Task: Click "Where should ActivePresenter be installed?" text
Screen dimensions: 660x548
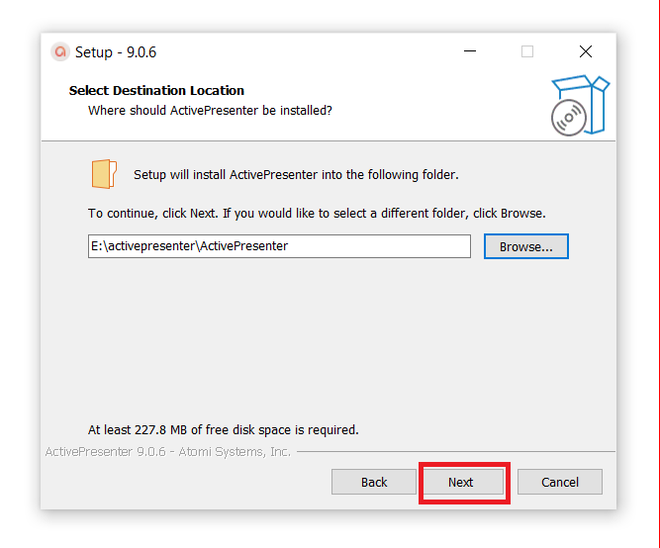Action: click(x=210, y=110)
